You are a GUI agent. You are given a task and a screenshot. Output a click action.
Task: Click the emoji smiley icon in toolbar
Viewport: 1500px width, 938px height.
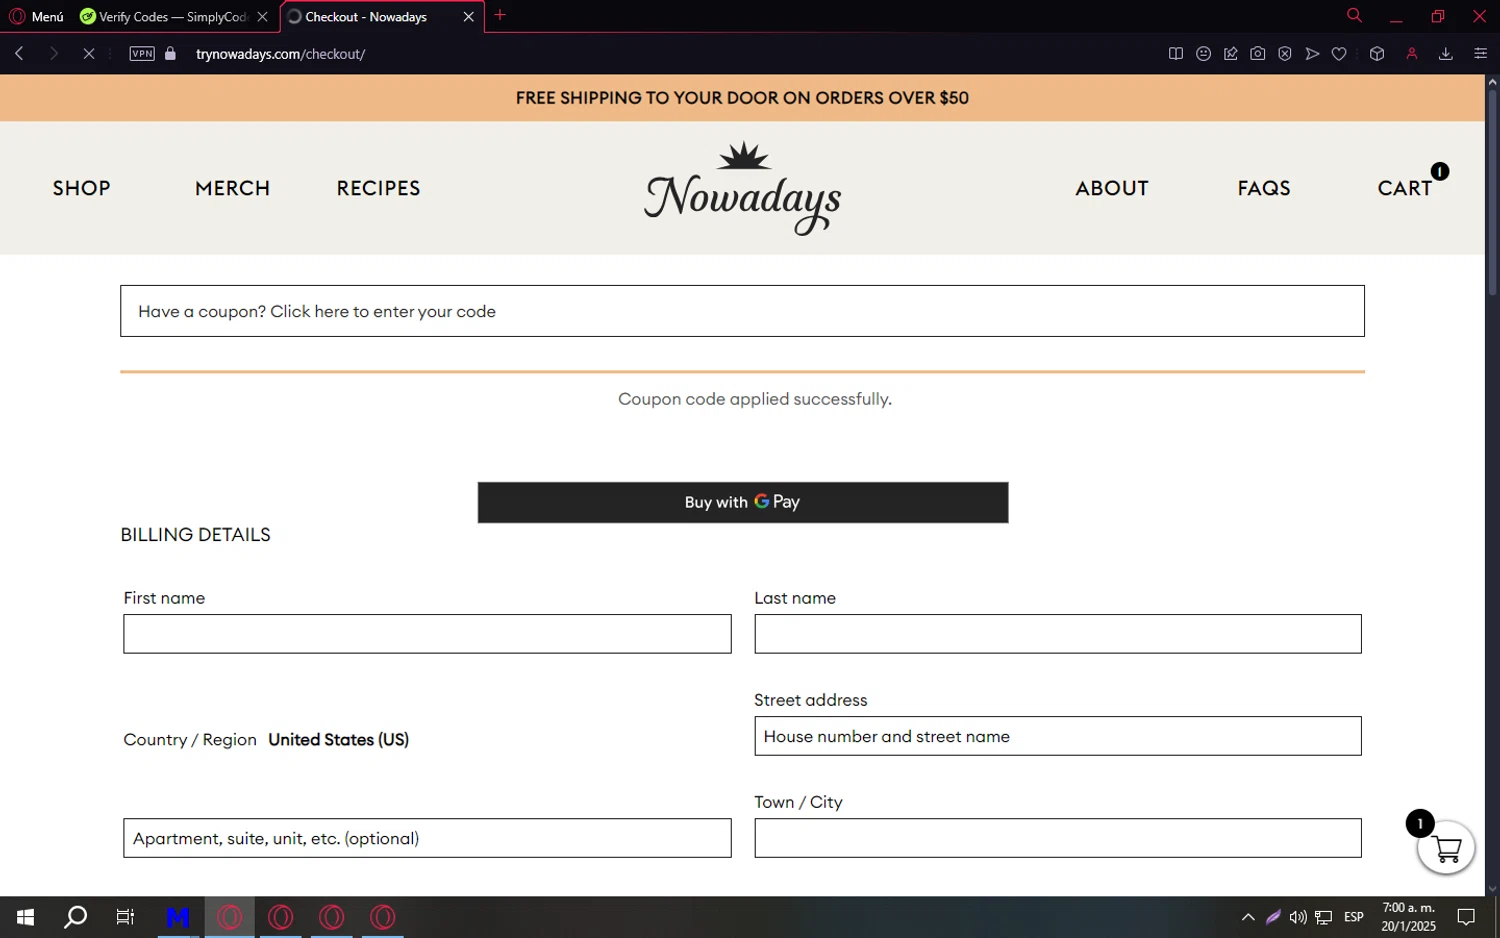pos(1203,54)
